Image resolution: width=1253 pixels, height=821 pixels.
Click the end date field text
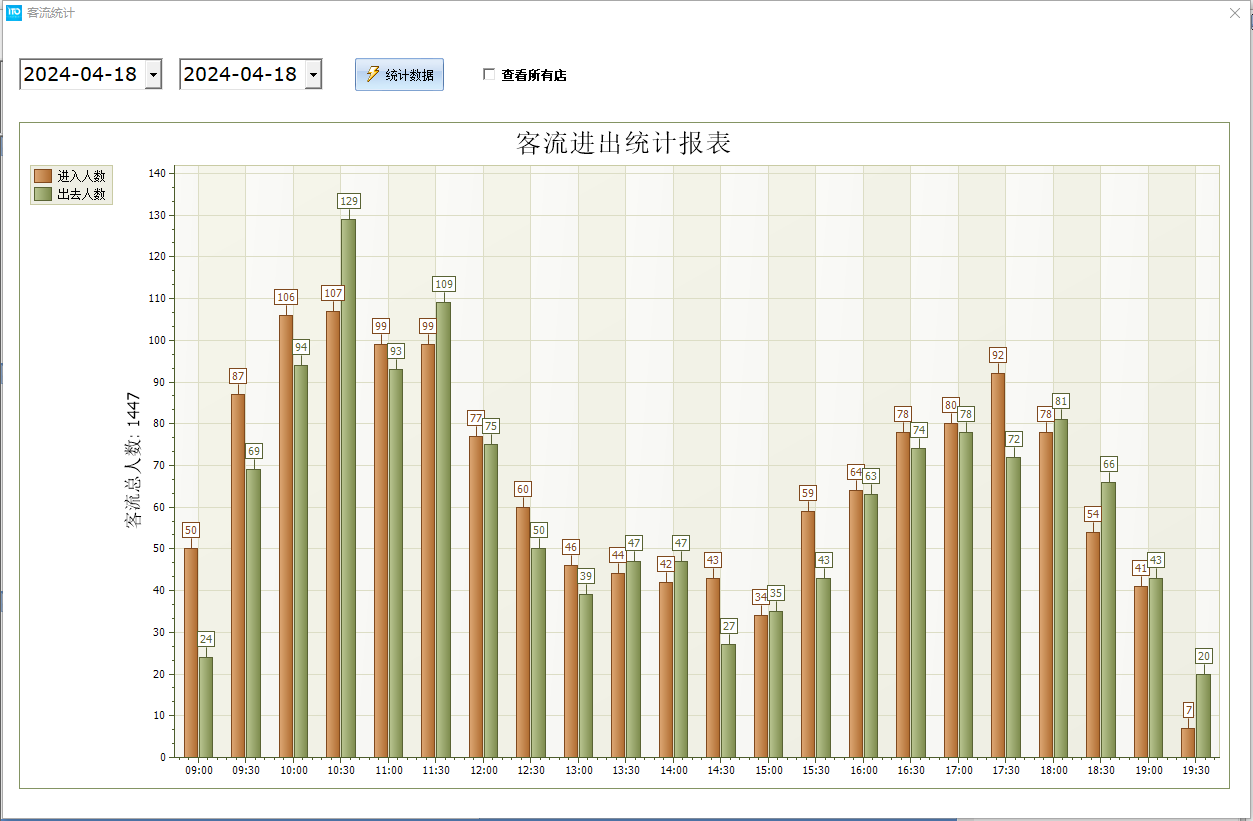[x=240, y=75]
